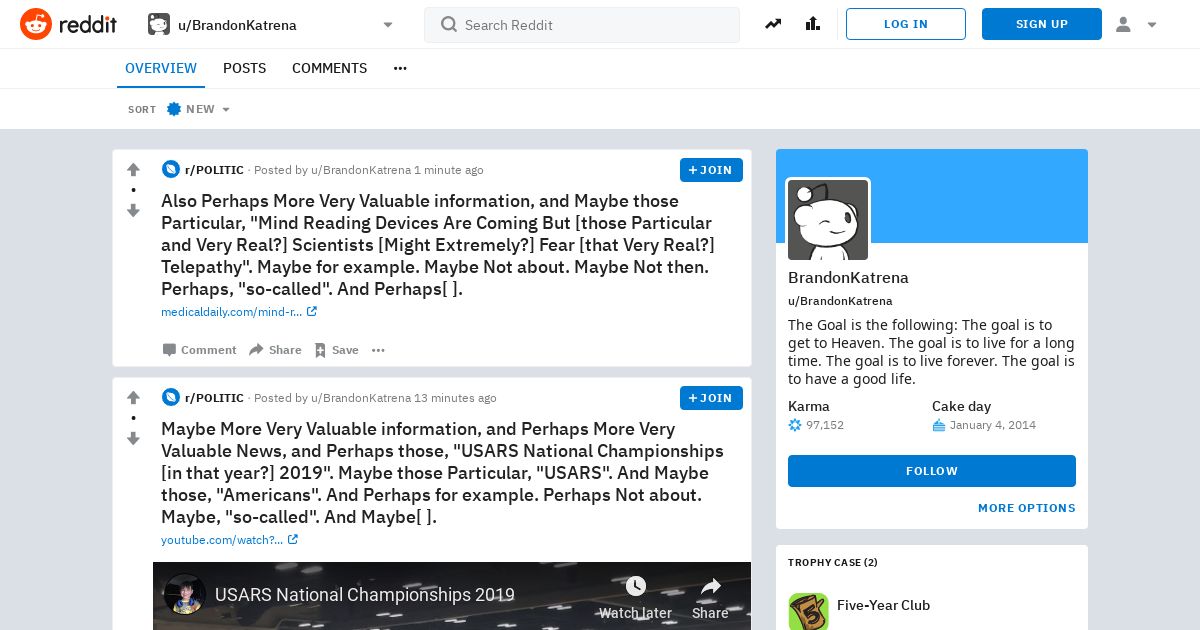
Task: Click the user silhouette icon in header
Action: pos(1123,24)
